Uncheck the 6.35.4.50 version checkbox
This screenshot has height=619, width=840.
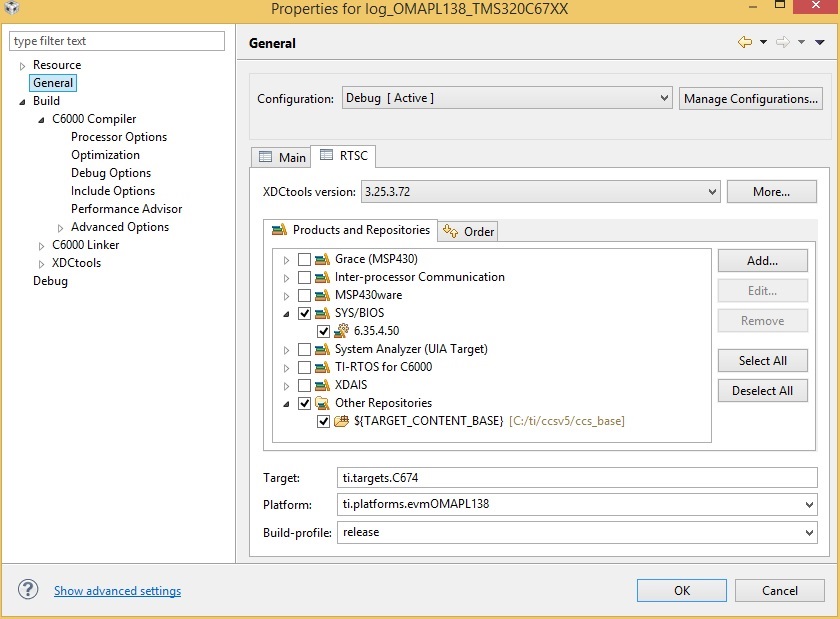tap(323, 331)
